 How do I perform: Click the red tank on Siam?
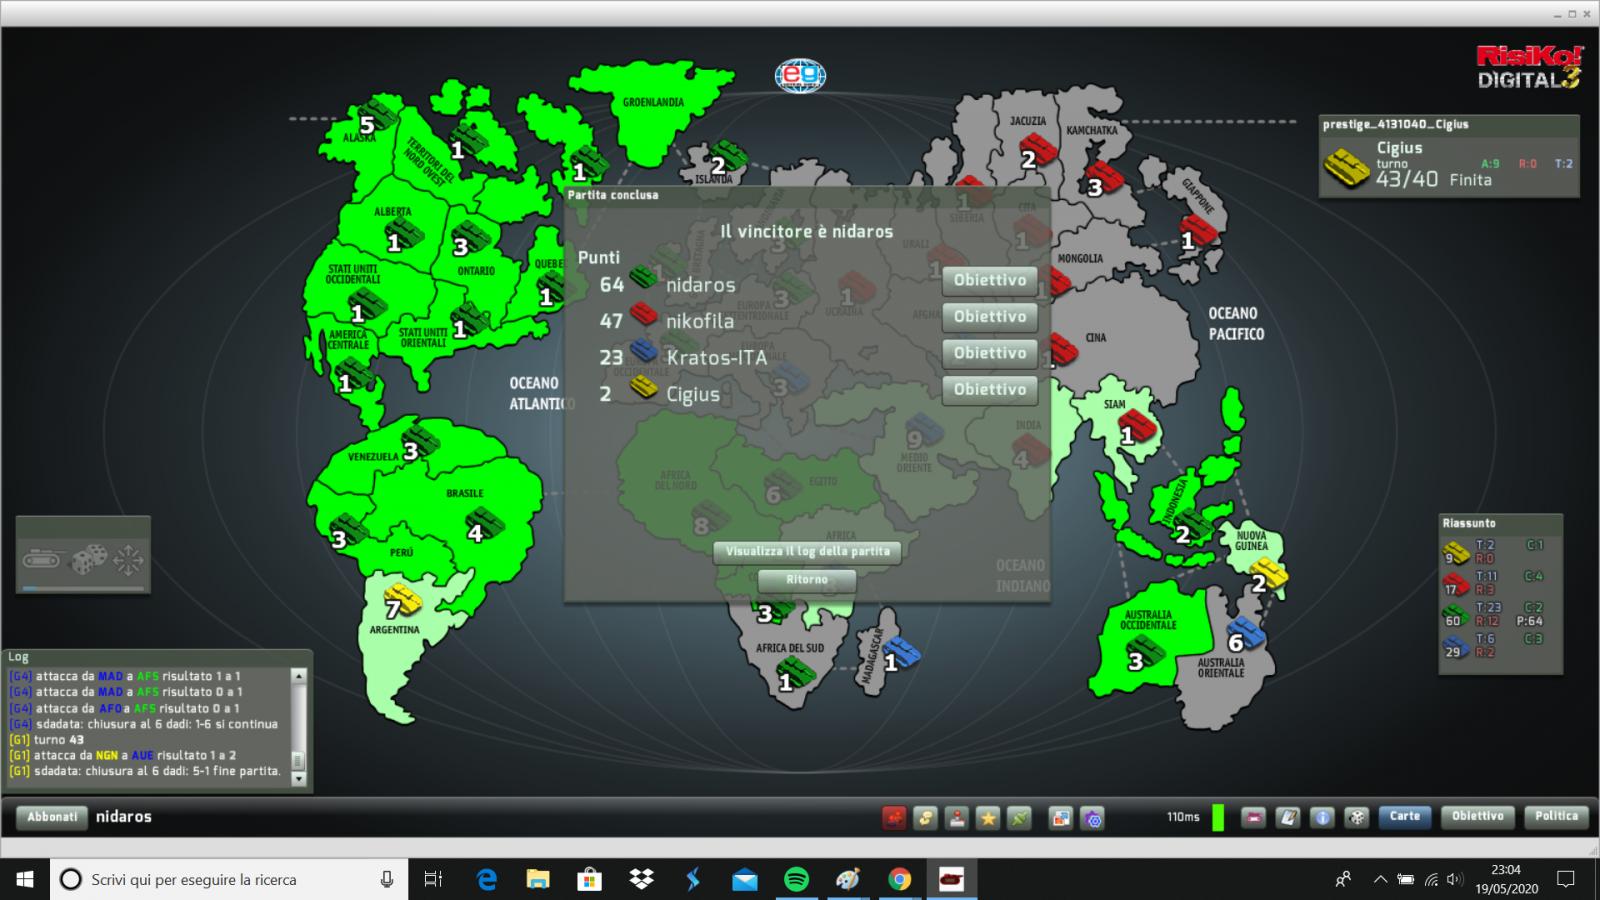coord(1138,427)
